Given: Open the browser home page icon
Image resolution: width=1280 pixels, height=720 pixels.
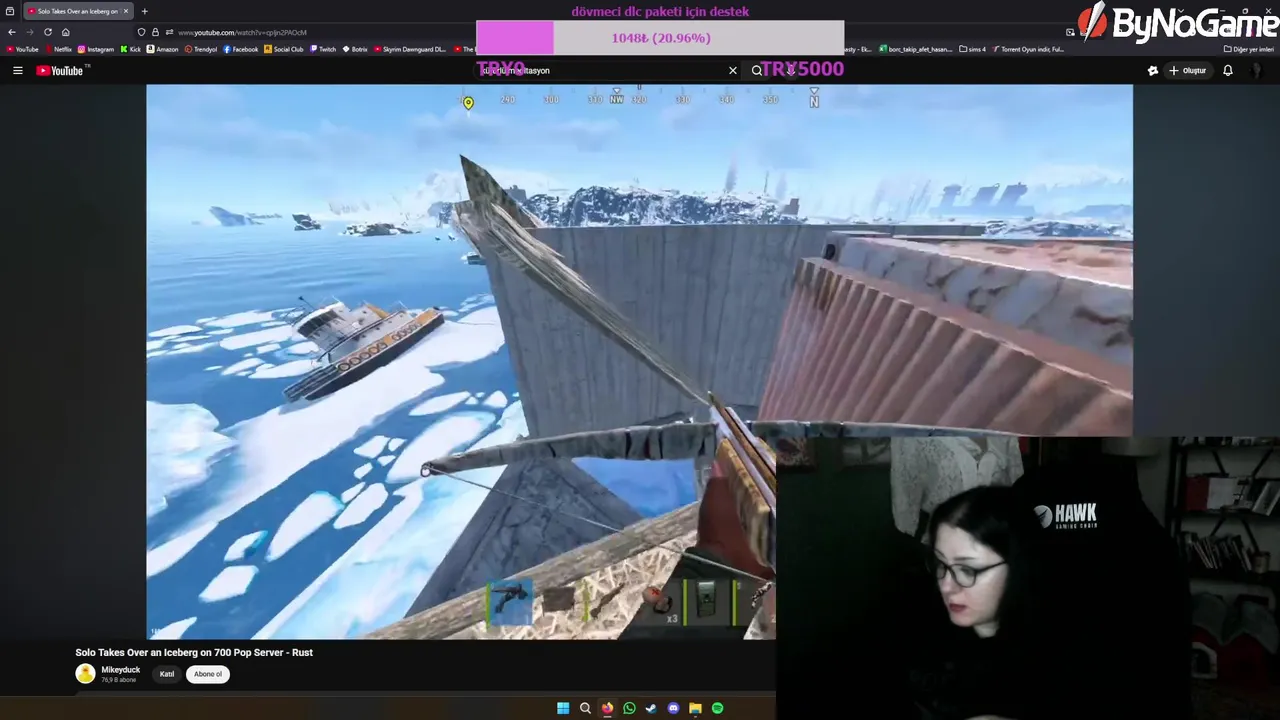Looking at the screenshot, I should (x=66, y=32).
